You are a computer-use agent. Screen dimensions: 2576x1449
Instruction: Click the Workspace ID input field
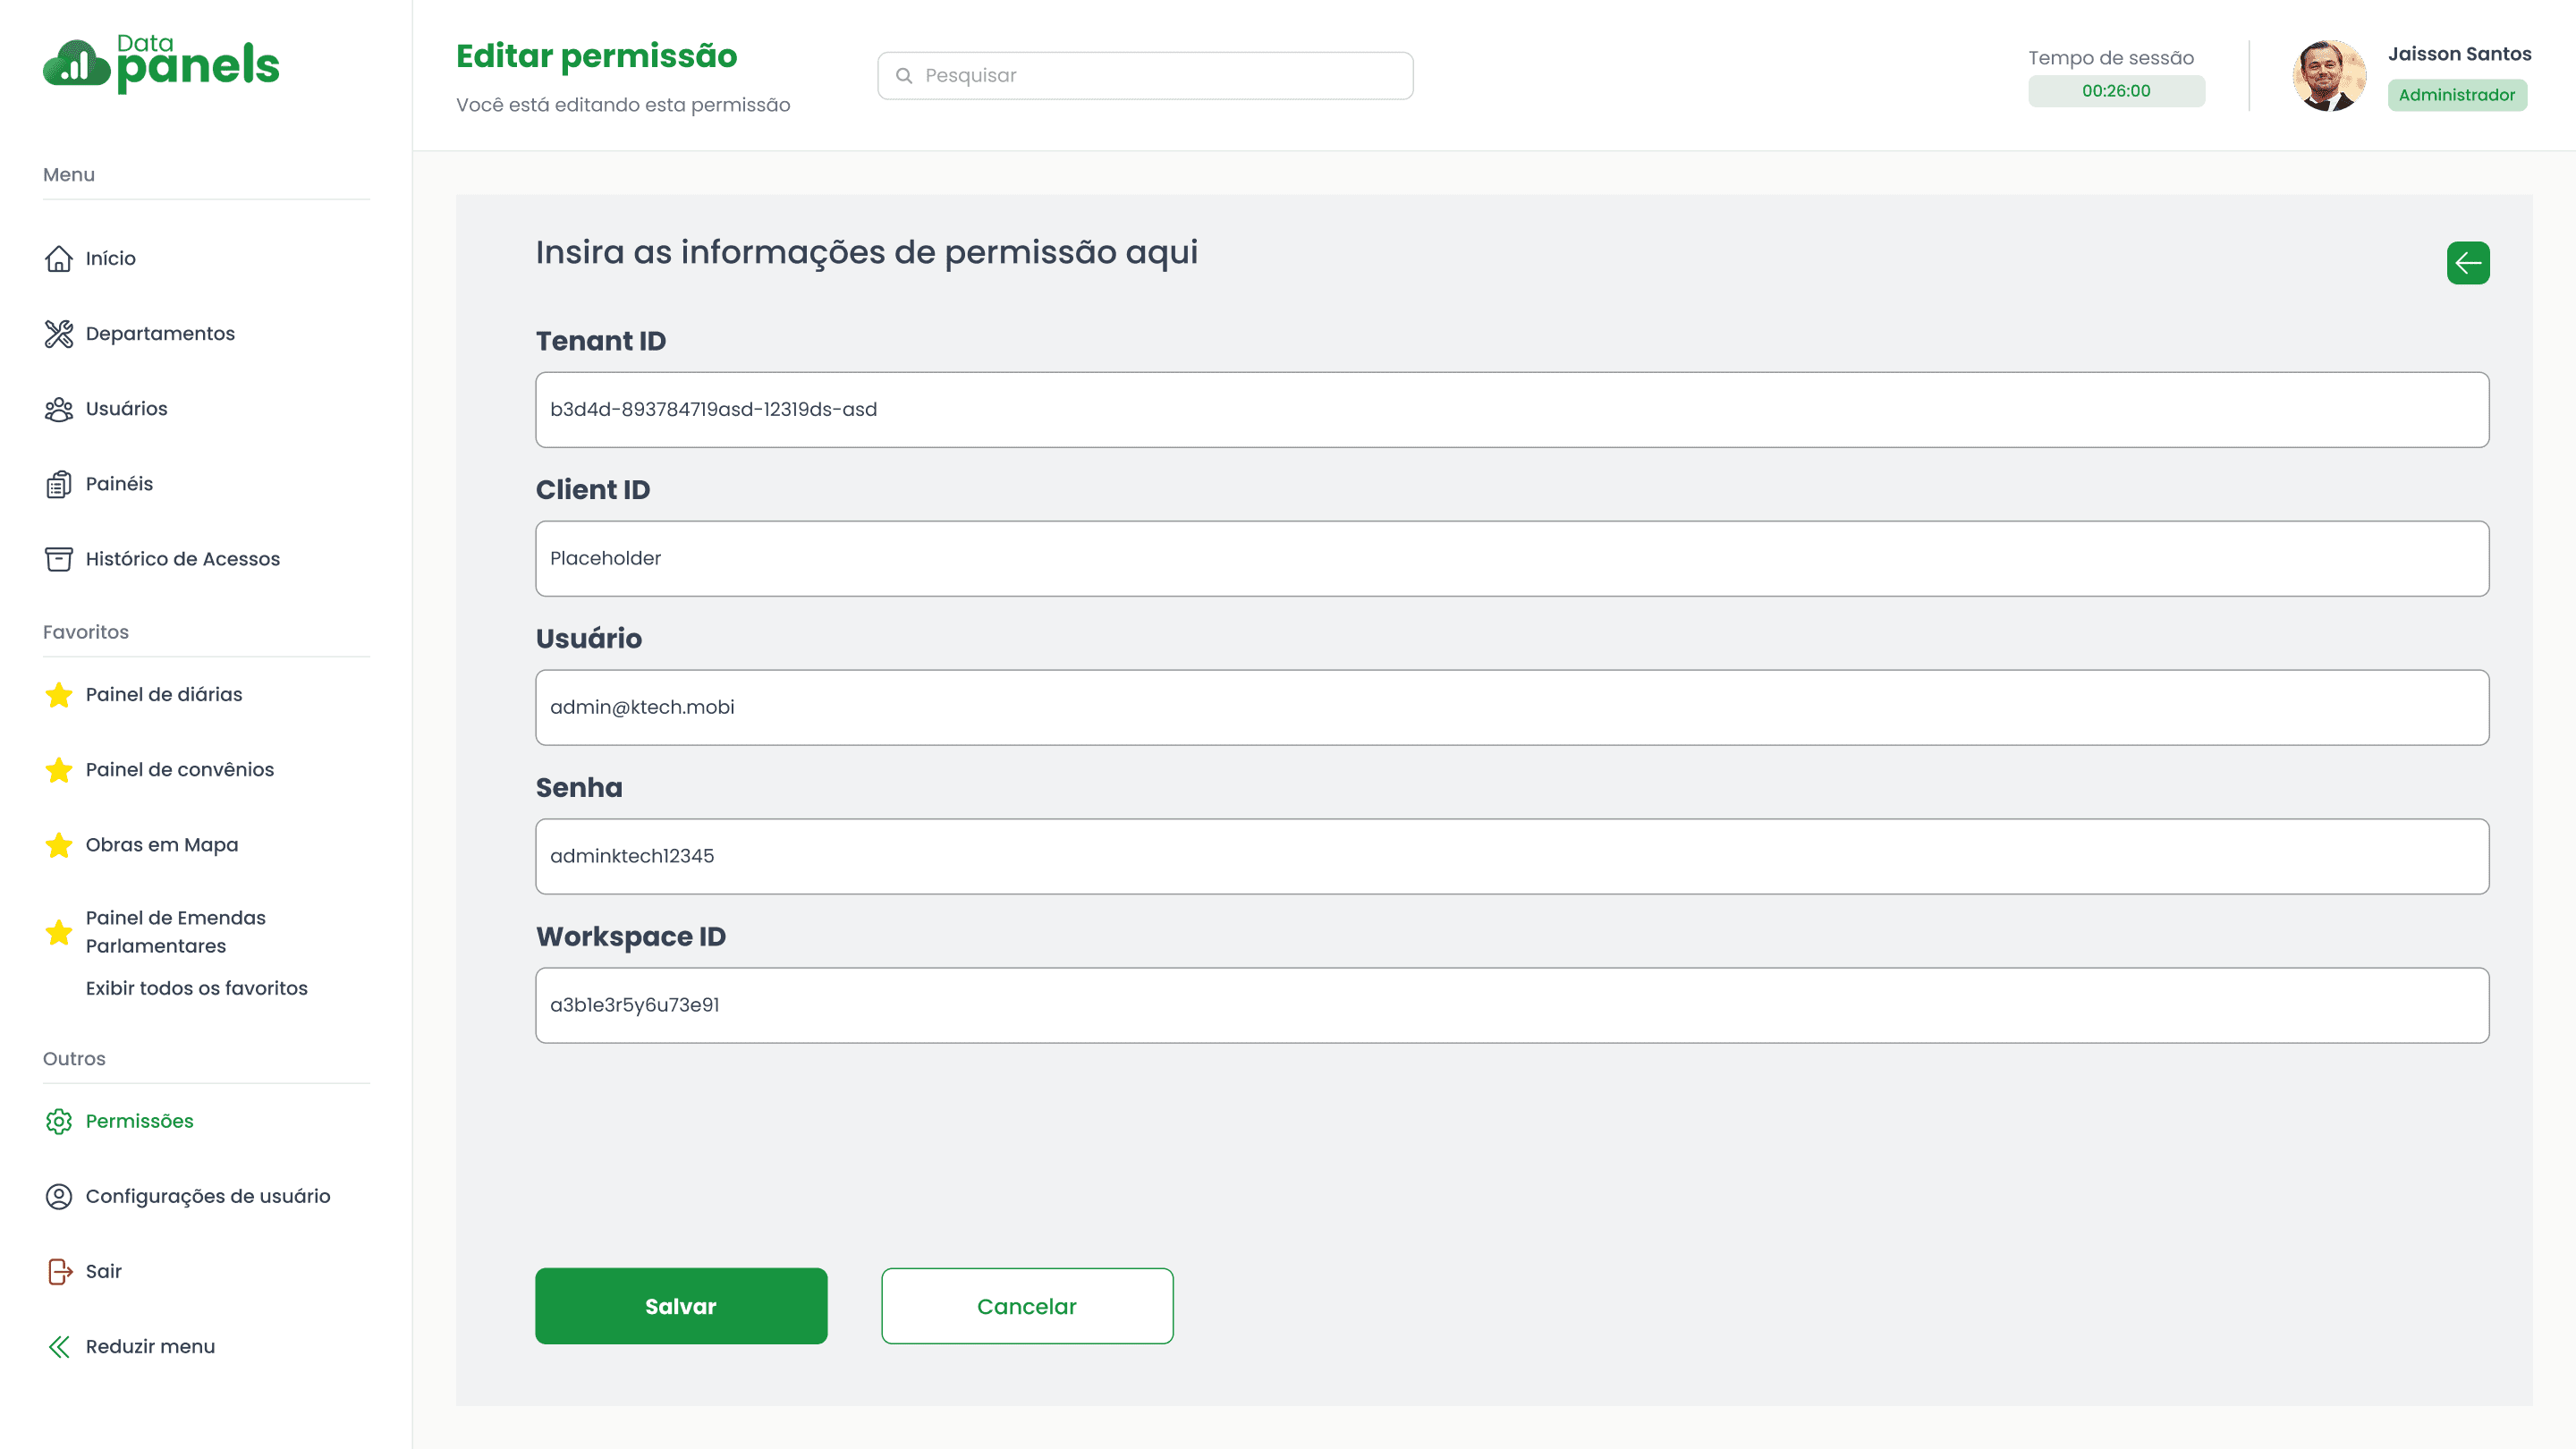pyautogui.click(x=1512, y=1005)
